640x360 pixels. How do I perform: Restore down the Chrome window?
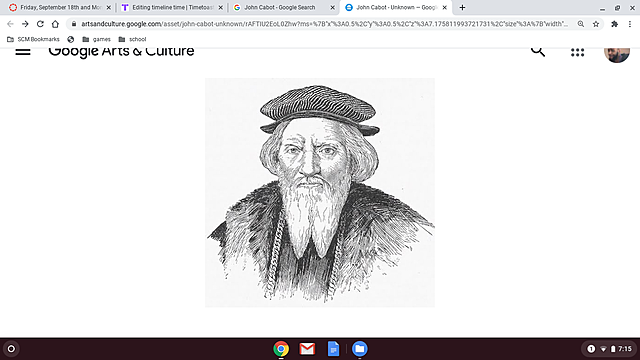click(x=617, y=8)
